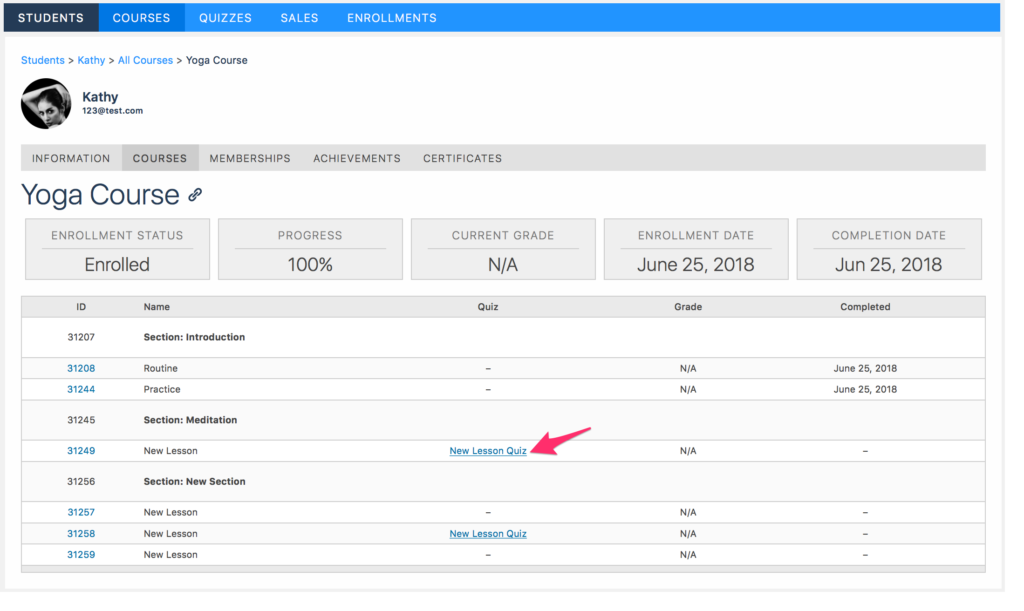1024x611 pixels.
Task: View the Achievements sub-tab
Action: point(357,158)
